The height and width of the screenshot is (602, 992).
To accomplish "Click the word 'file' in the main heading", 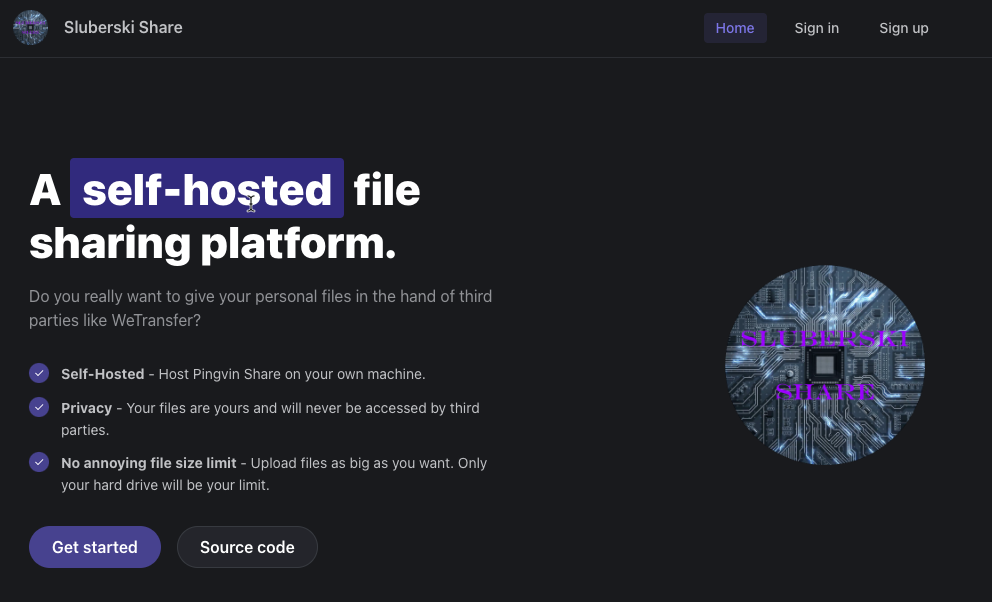I will pos(387,189).
